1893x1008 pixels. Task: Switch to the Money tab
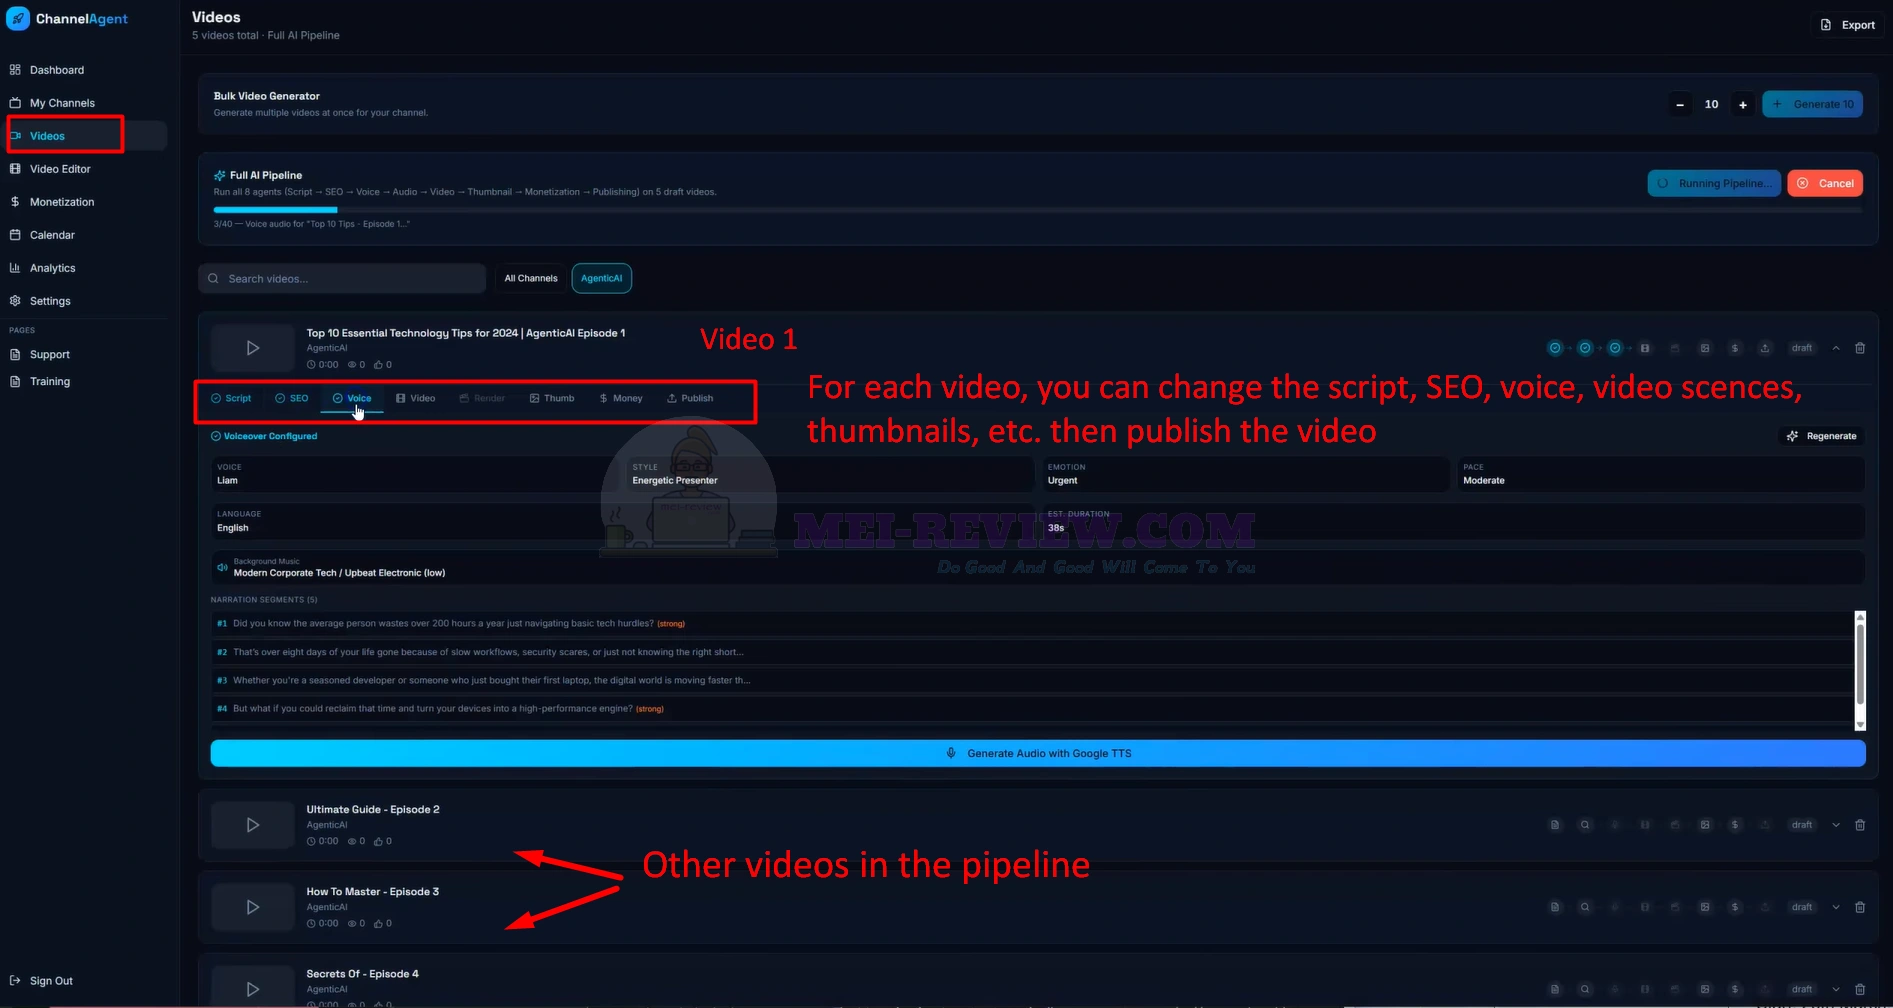[621, 398]
